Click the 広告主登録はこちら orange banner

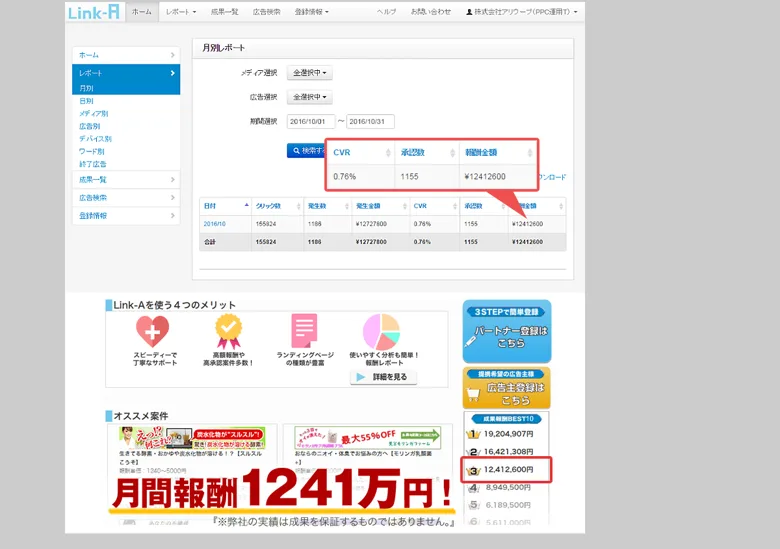click(507, 388)
